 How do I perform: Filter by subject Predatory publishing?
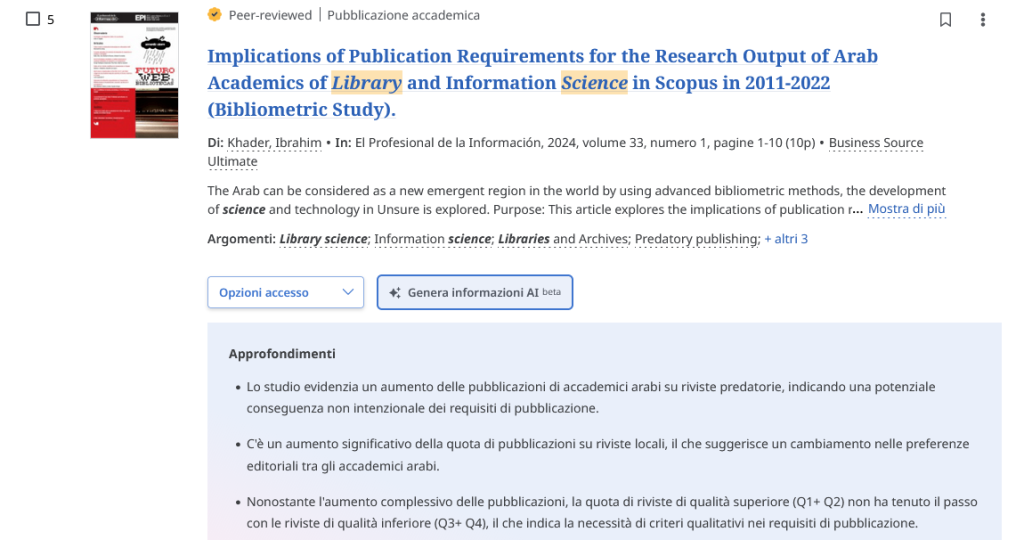click(697, 239)
